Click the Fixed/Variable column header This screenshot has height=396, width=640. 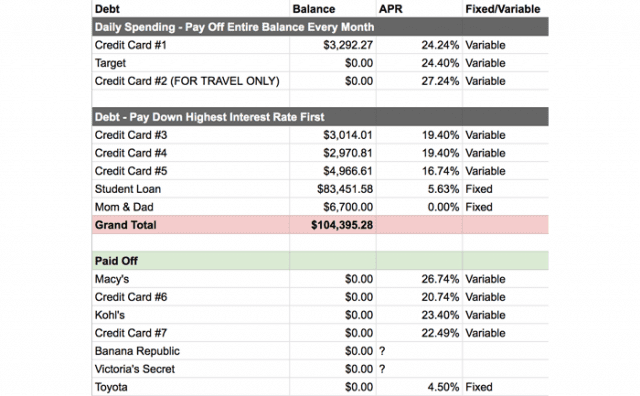click(505, 9)
